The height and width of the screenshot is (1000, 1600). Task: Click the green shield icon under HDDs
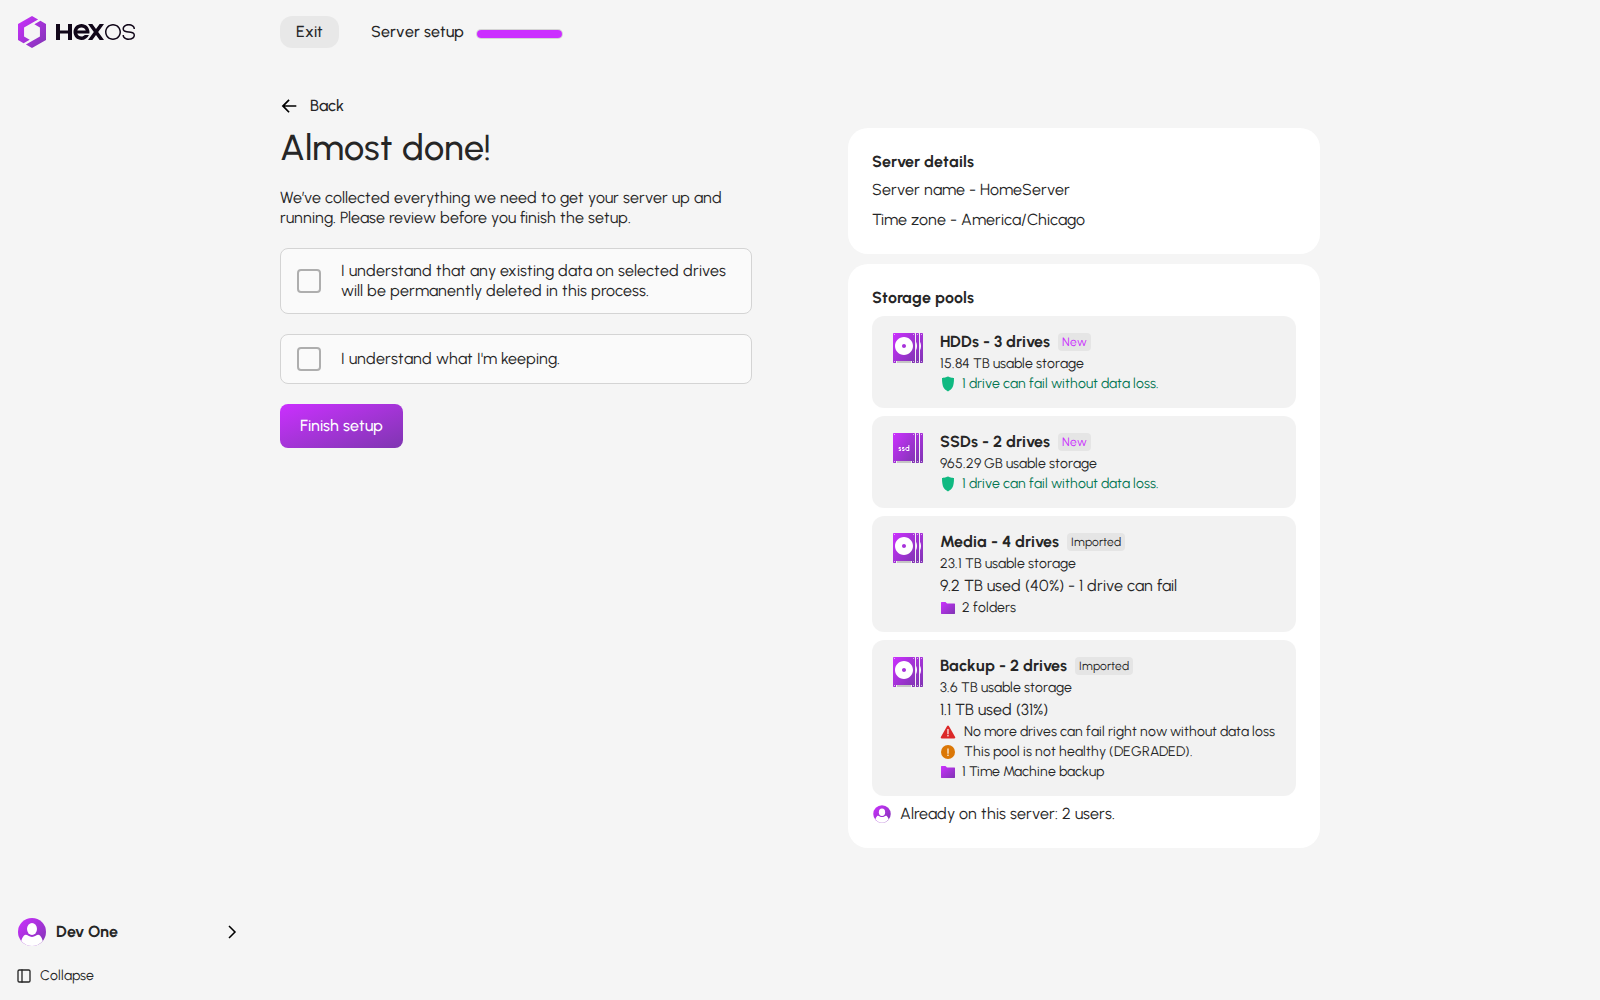[948, 384]
